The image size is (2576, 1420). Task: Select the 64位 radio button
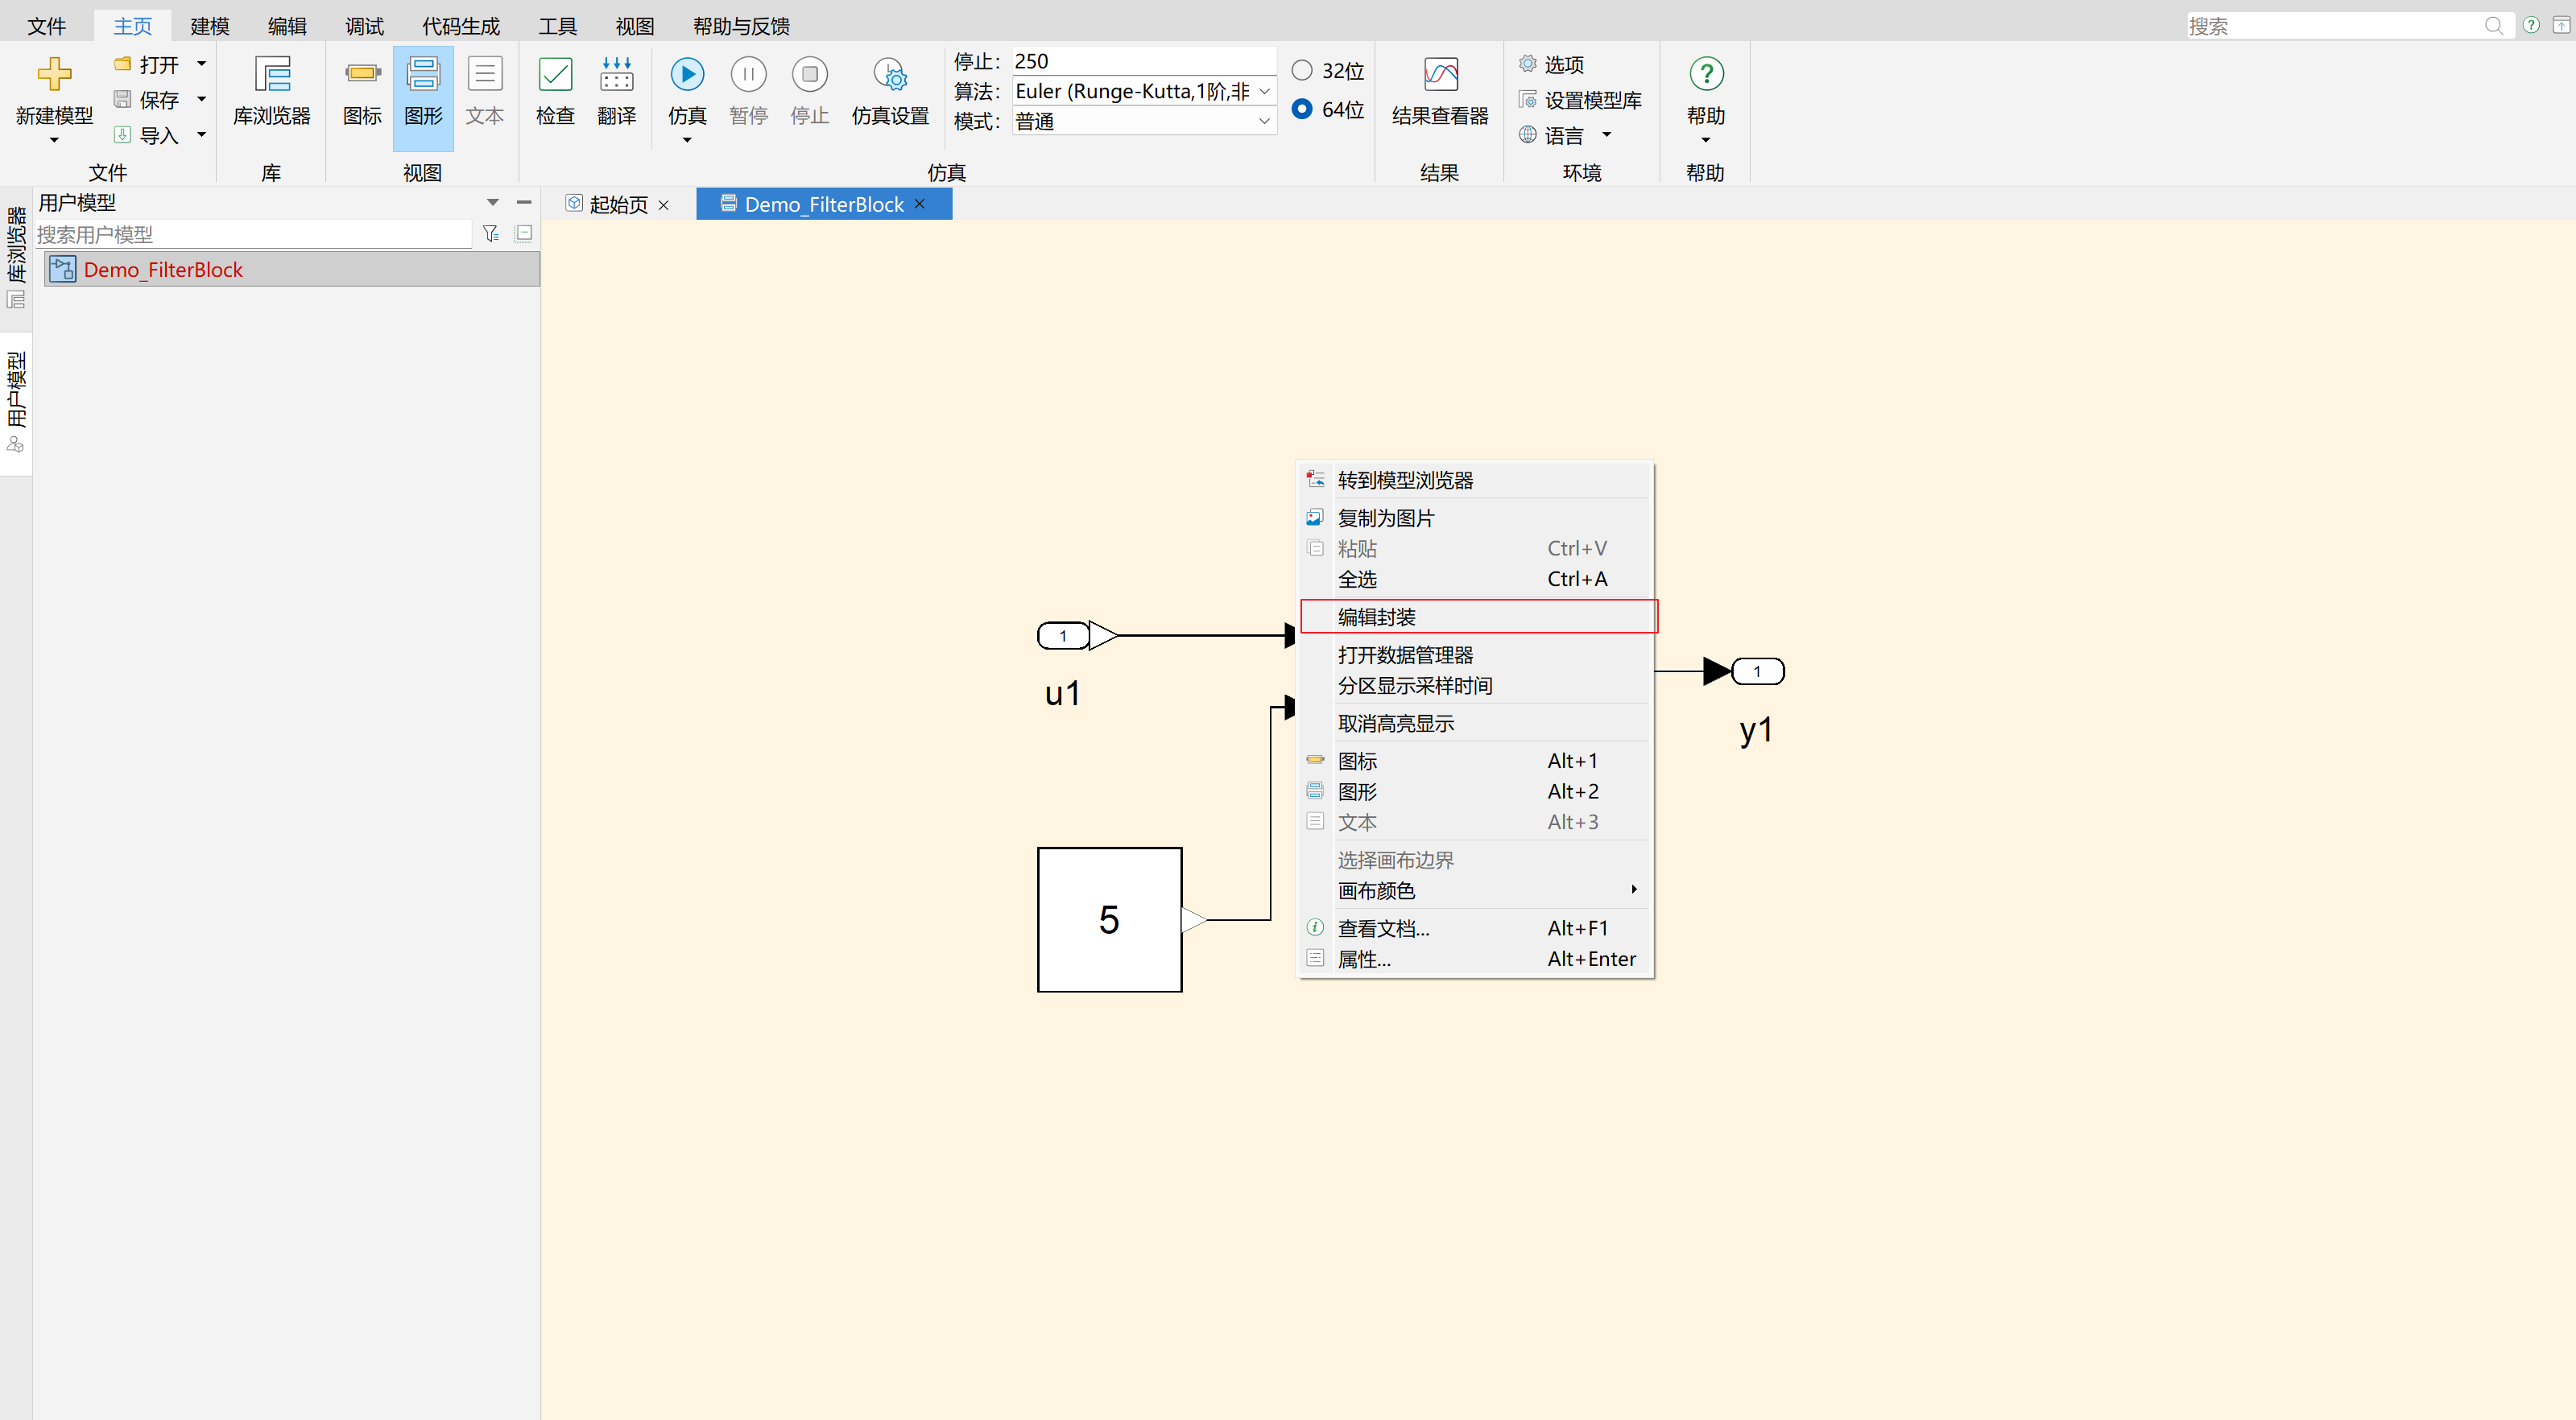pos(1302,109)
